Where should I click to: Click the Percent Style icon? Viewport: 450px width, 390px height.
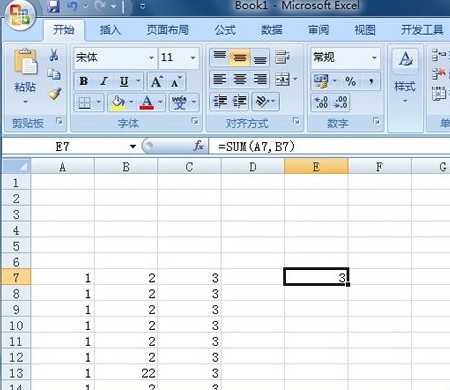click(350, 81)
